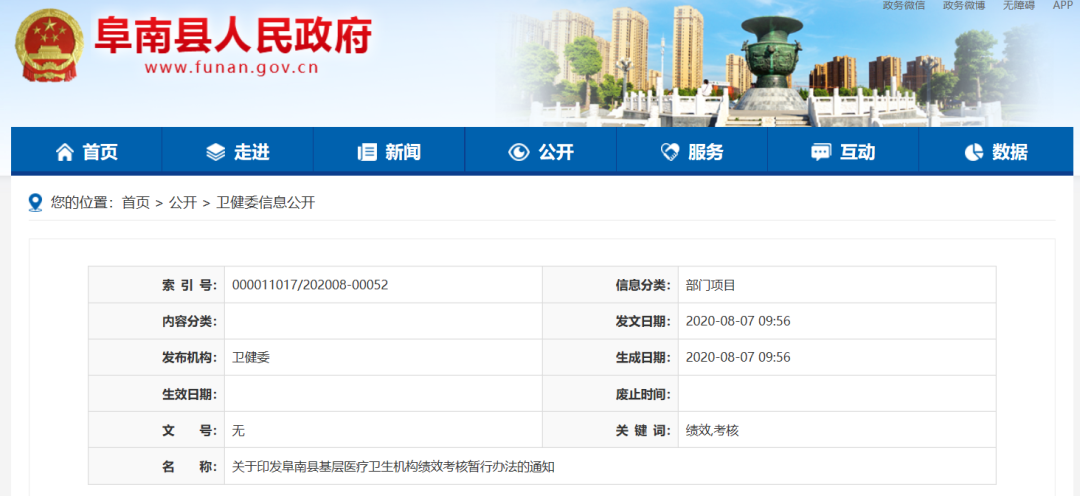Click the 关键词 label
1080x496 pixels.
tap(643, 431)
